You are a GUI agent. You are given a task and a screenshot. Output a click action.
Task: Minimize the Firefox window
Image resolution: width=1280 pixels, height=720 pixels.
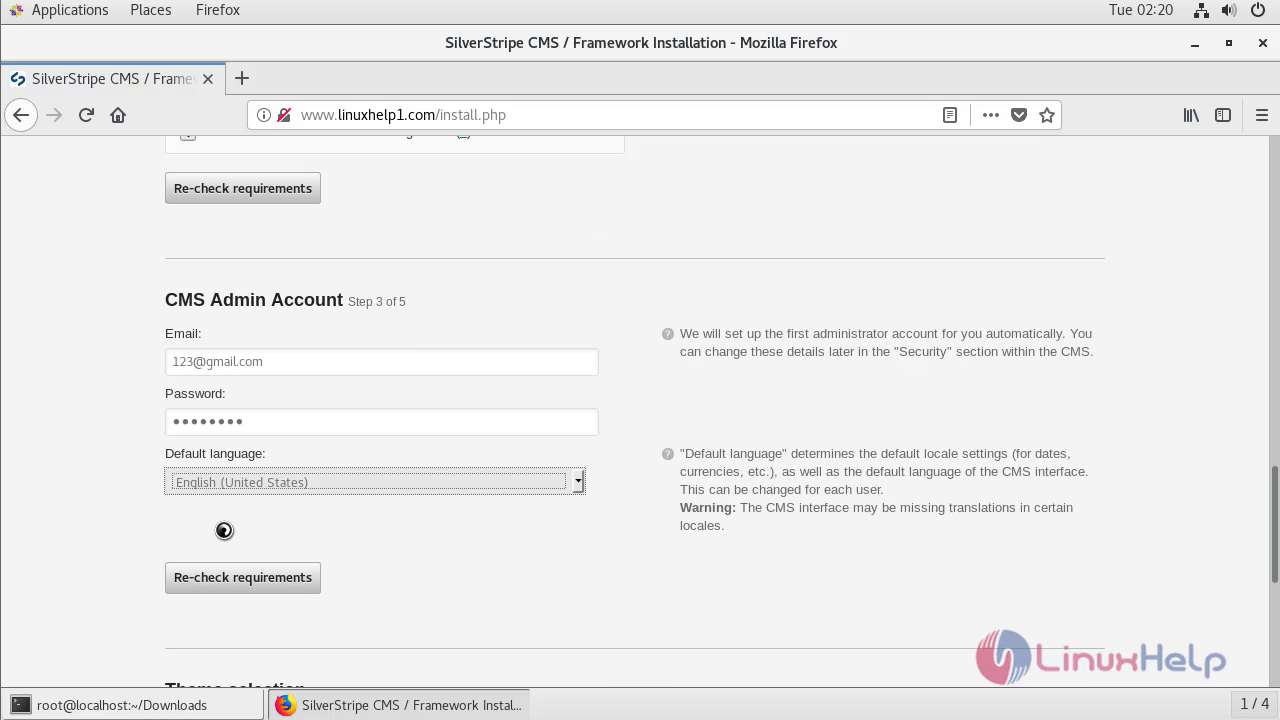coord(1195,43)
